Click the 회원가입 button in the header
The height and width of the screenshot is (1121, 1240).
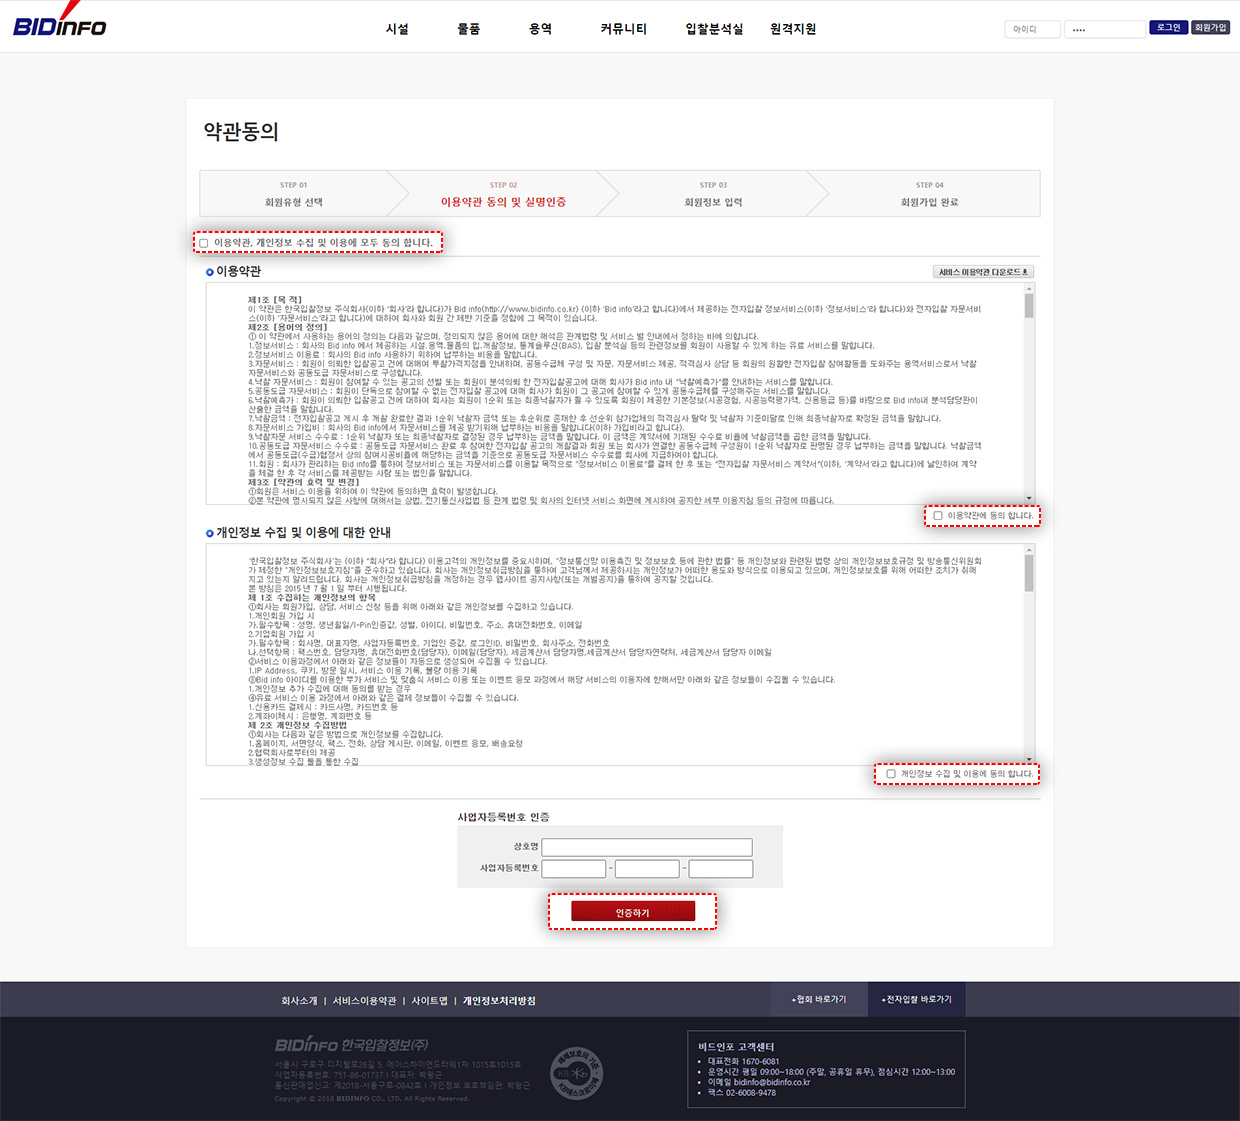(x=1210, y=27)
